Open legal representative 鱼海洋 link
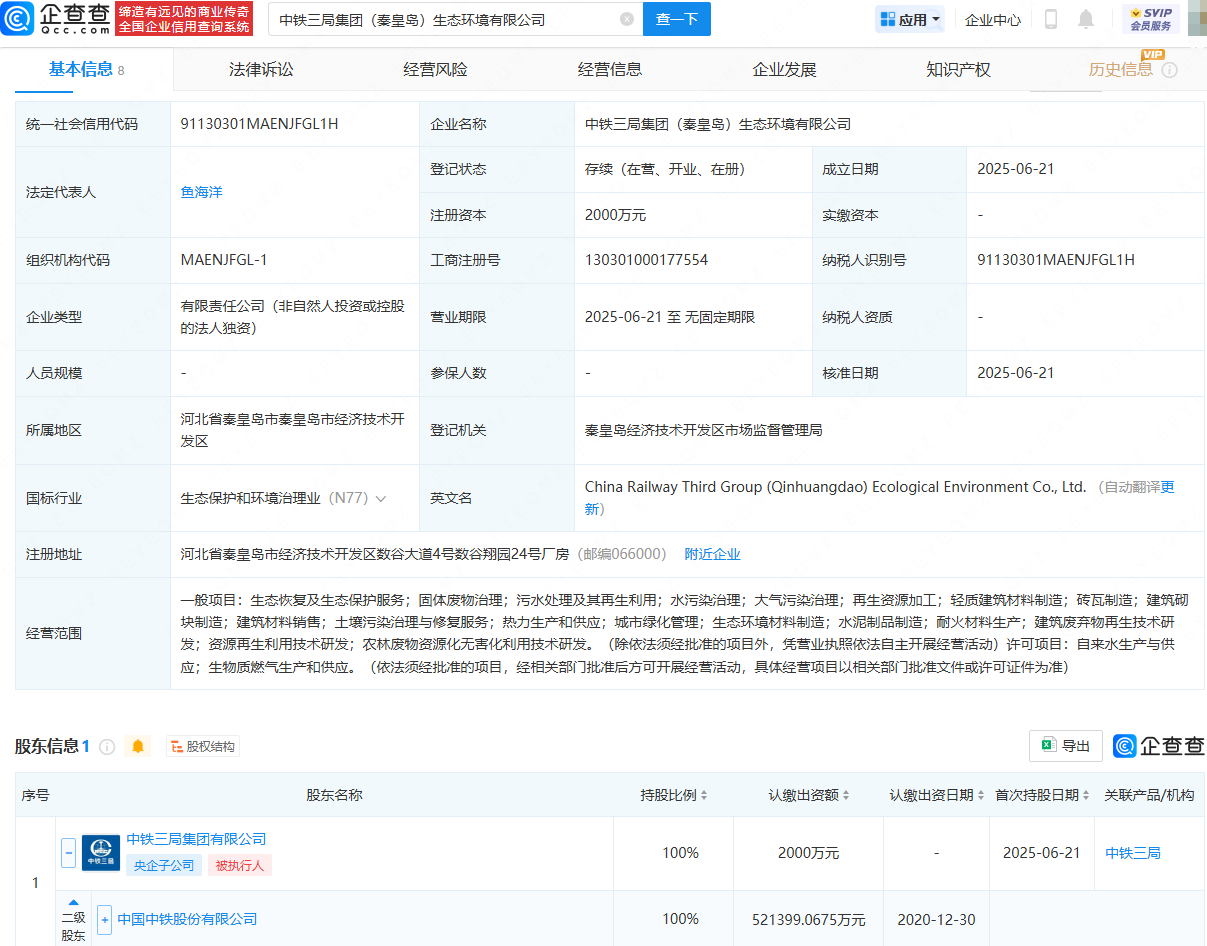 (x=201, y=192)
